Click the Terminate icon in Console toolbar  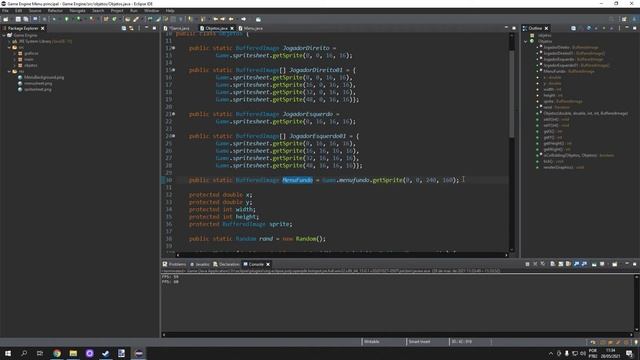pyautogui.click(x=527, y=264)
